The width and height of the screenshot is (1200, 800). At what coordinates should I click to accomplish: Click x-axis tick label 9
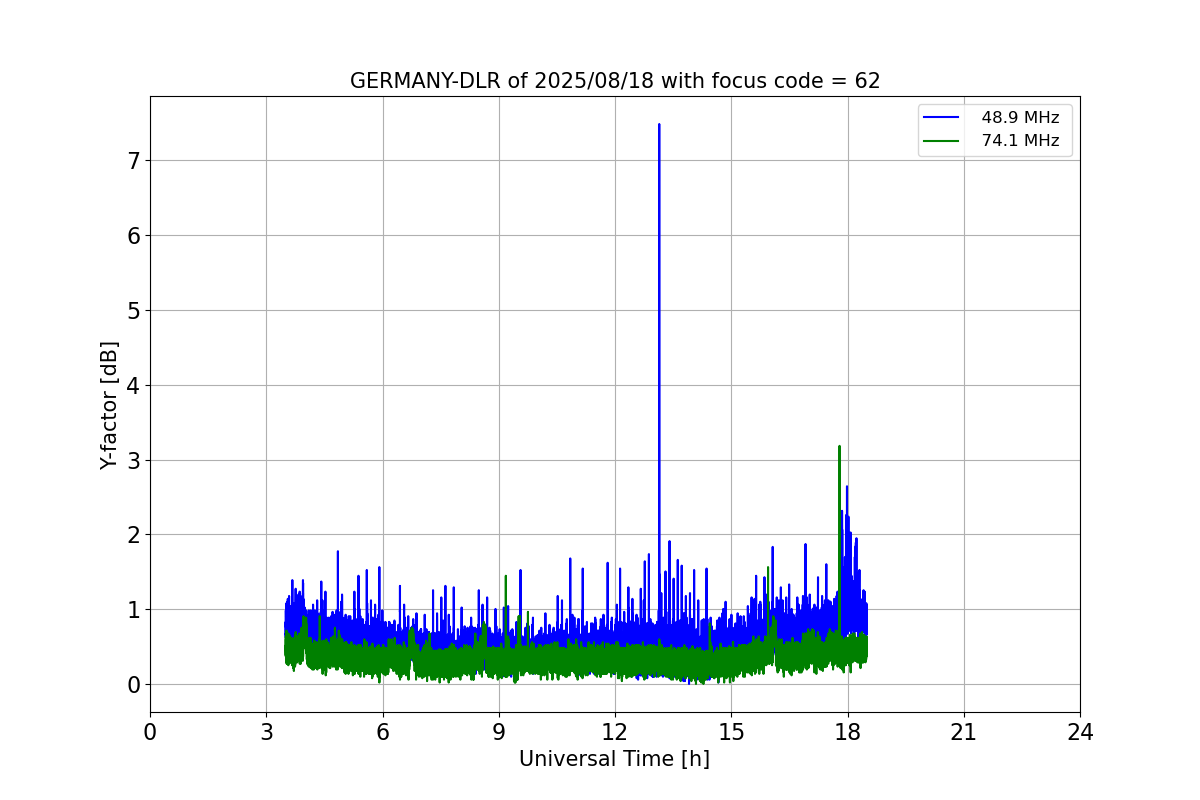pos(499,732)
